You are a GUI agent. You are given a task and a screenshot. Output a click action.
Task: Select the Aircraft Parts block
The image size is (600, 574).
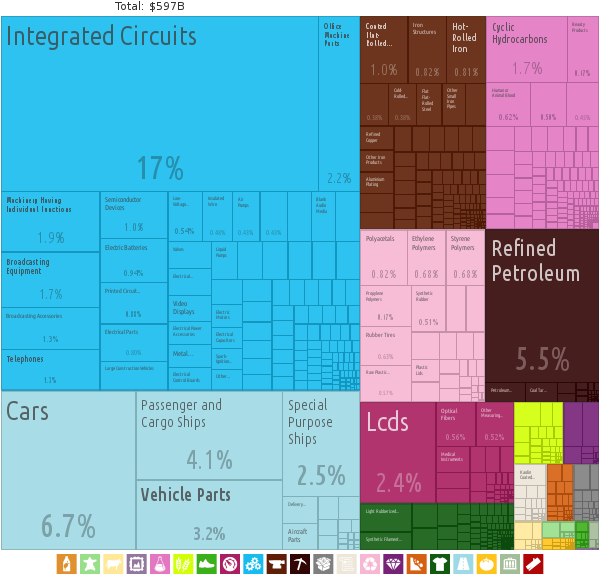tap(300, 536)
